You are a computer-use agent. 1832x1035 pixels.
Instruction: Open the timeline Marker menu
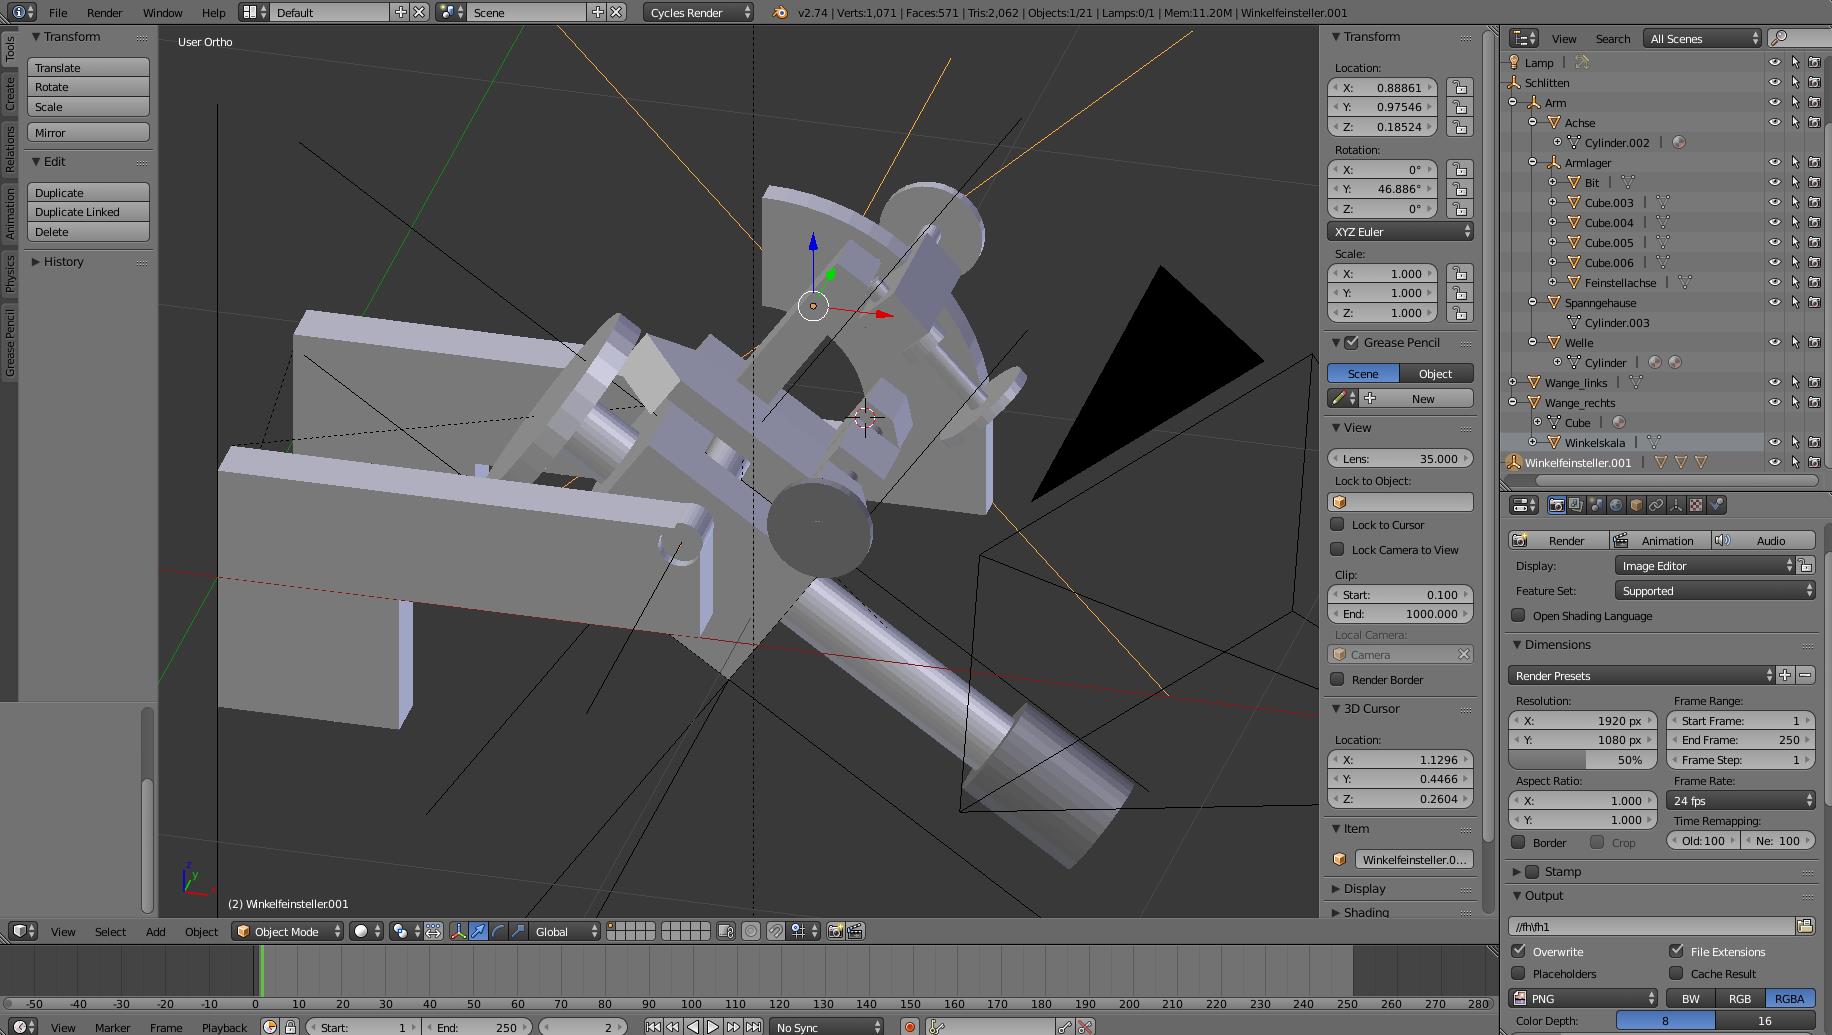click(x=112, y=1027)
